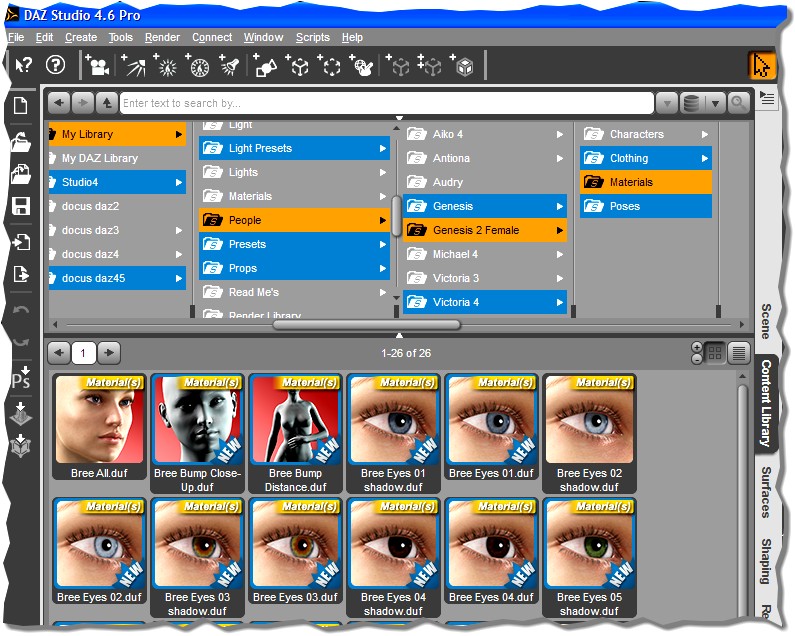
Task: Create new primitive shapes icon
Action: click(x=266, y=65)
